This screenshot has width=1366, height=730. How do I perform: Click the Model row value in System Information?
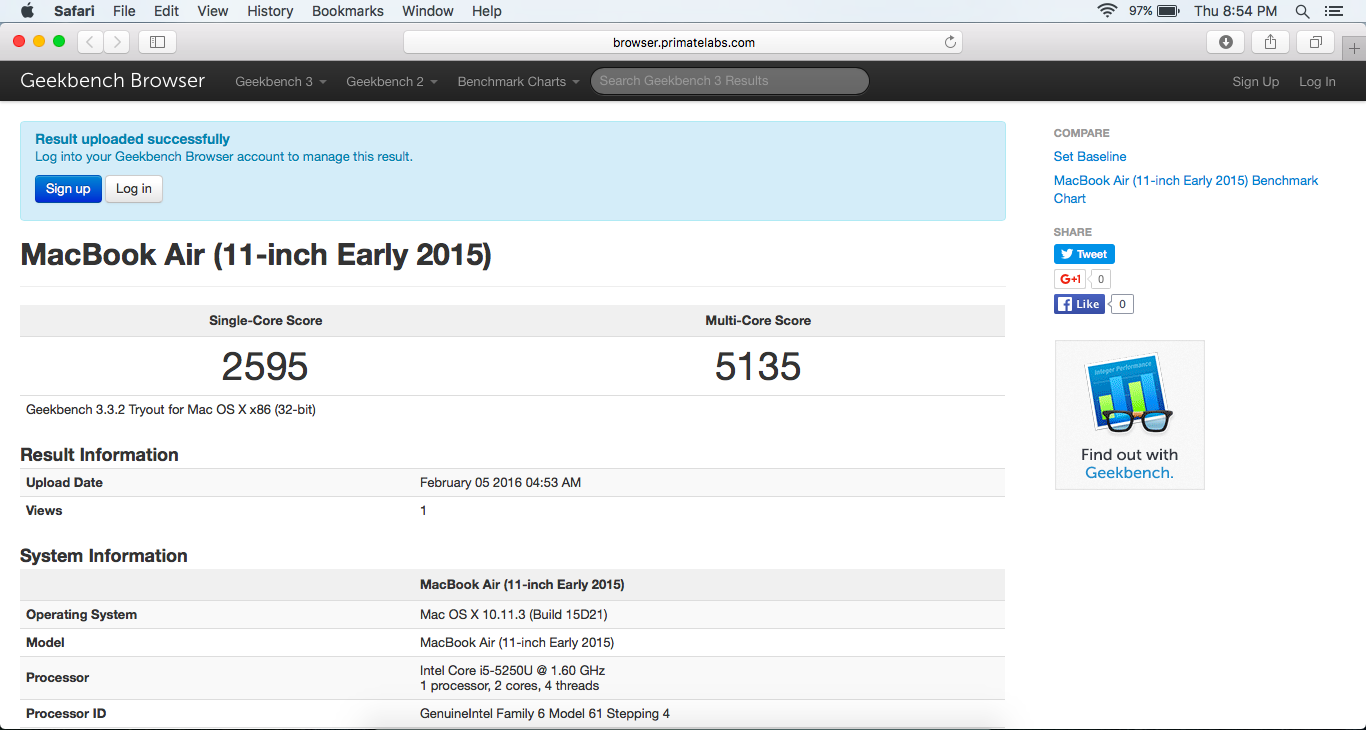[517, 642]
